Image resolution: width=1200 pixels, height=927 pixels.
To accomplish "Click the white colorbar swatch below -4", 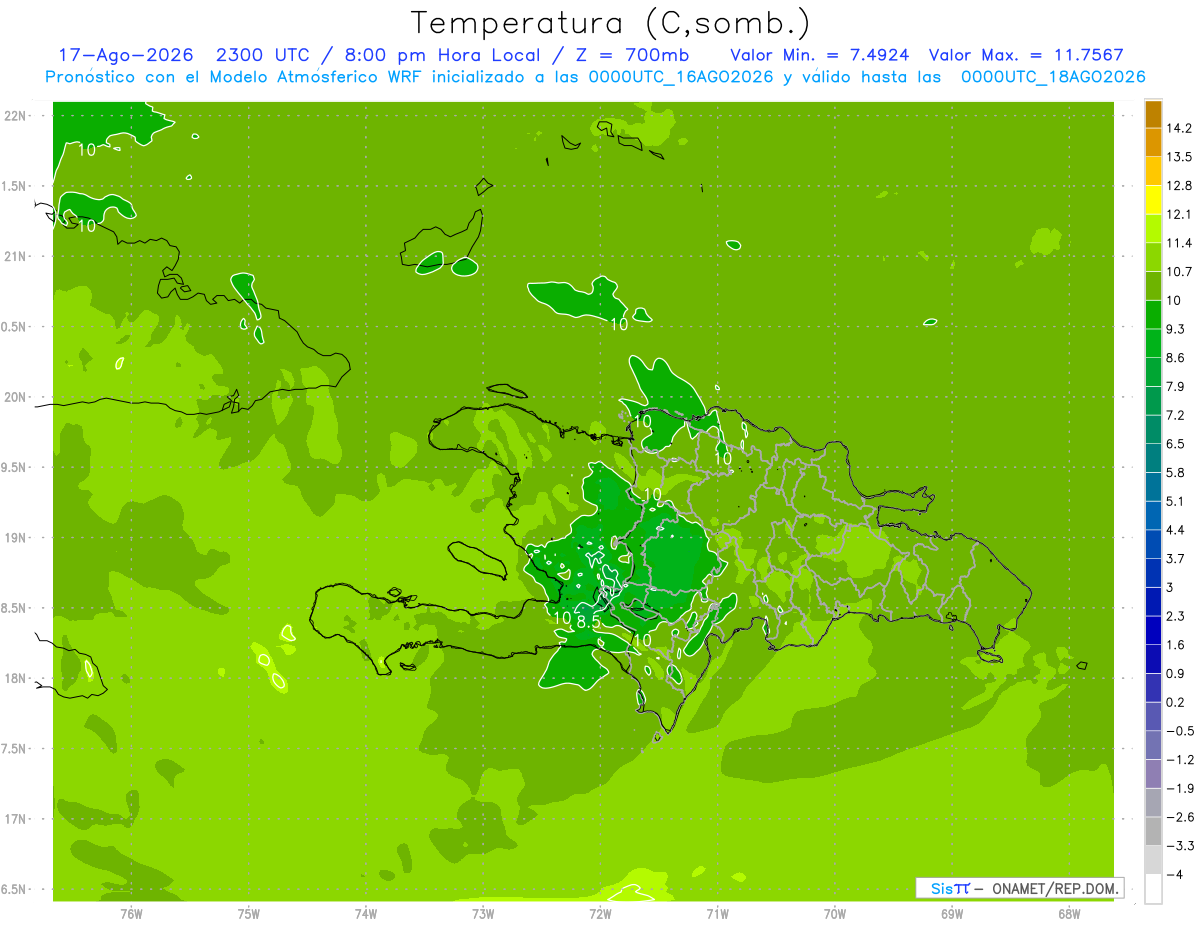I will pos(1153,889).
